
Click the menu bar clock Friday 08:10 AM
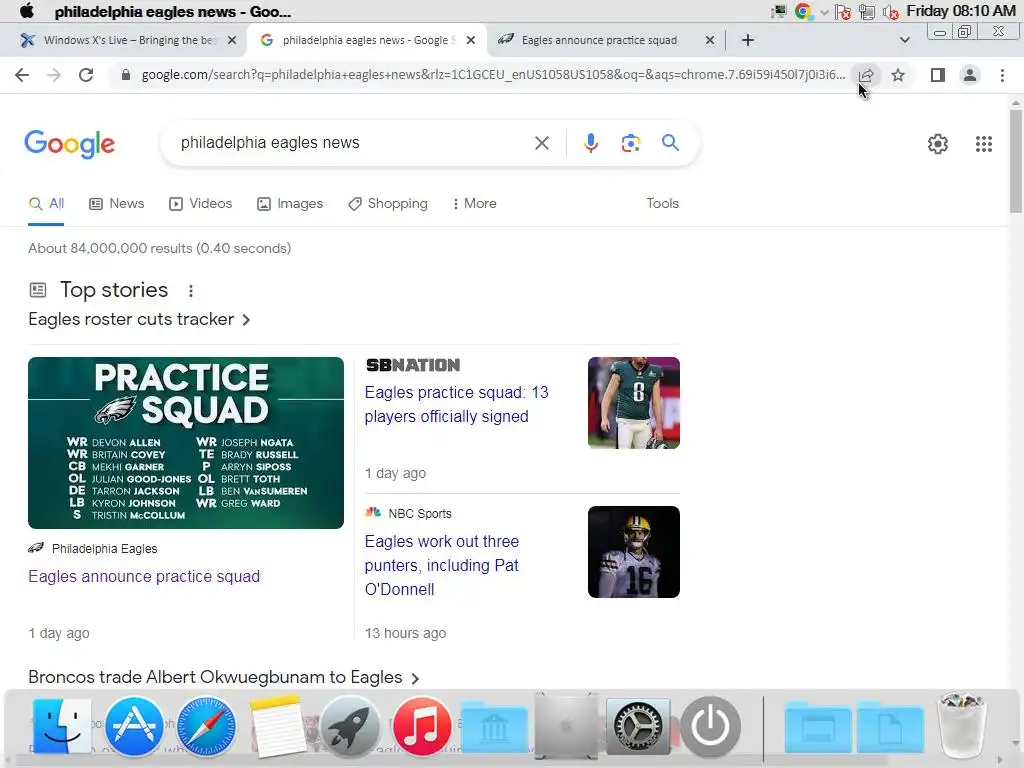point(961,11)
